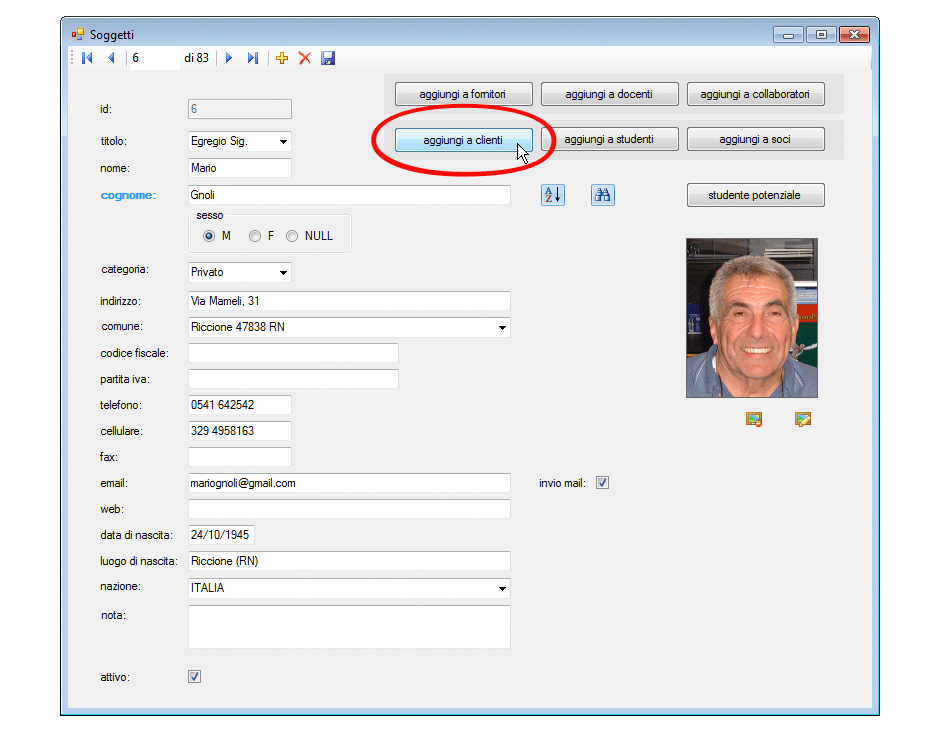Click the nome field containing Mario

(240, 168)
